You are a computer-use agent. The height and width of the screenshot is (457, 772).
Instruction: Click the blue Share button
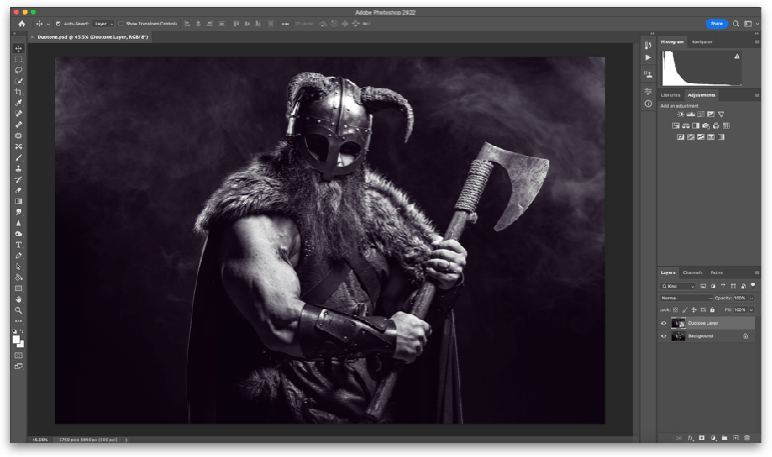(716, 23)
